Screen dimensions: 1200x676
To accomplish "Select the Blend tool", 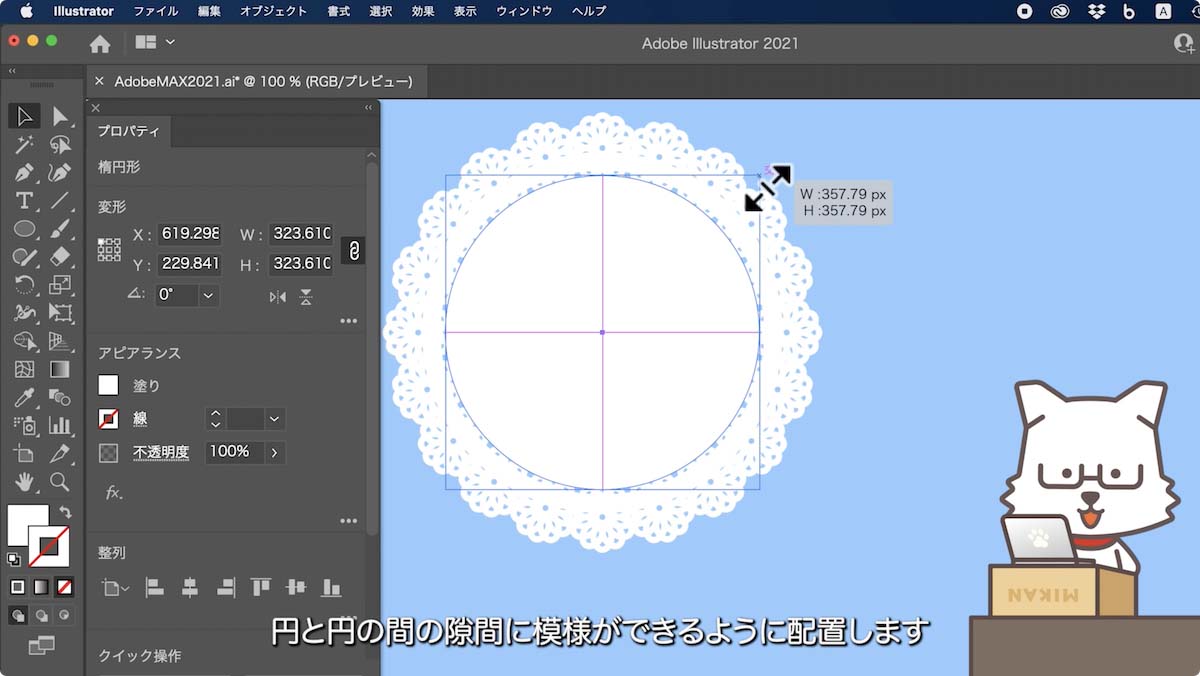I will click(60, 397).
